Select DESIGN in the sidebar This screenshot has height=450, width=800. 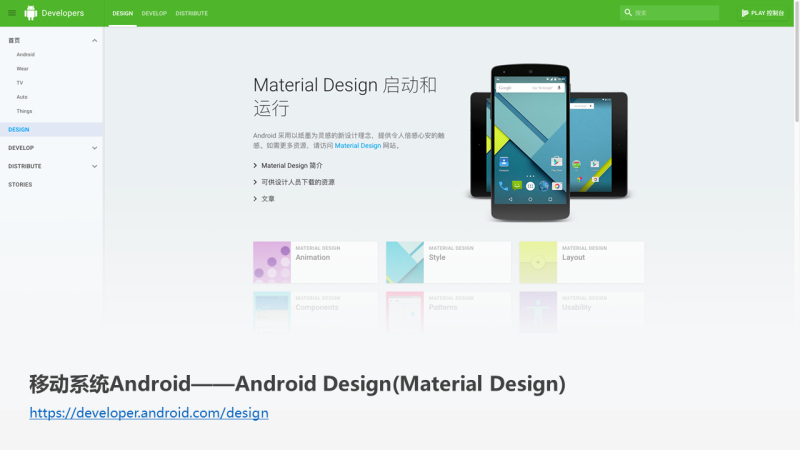point(51,130)
